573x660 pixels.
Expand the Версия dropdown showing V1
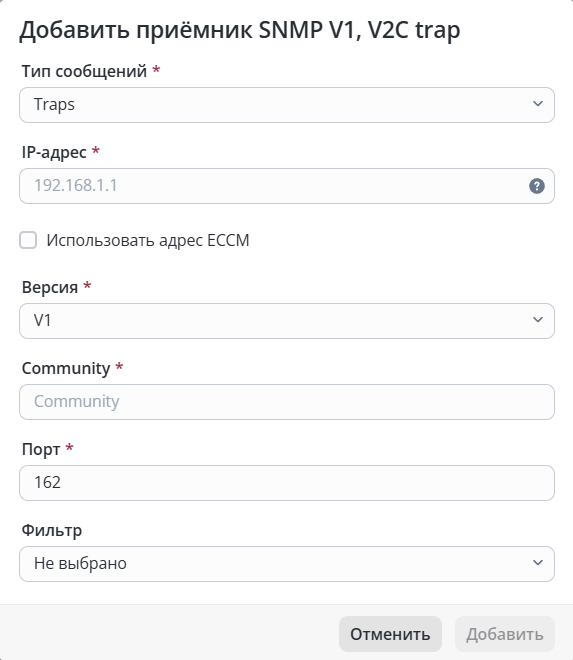point(287,321)
